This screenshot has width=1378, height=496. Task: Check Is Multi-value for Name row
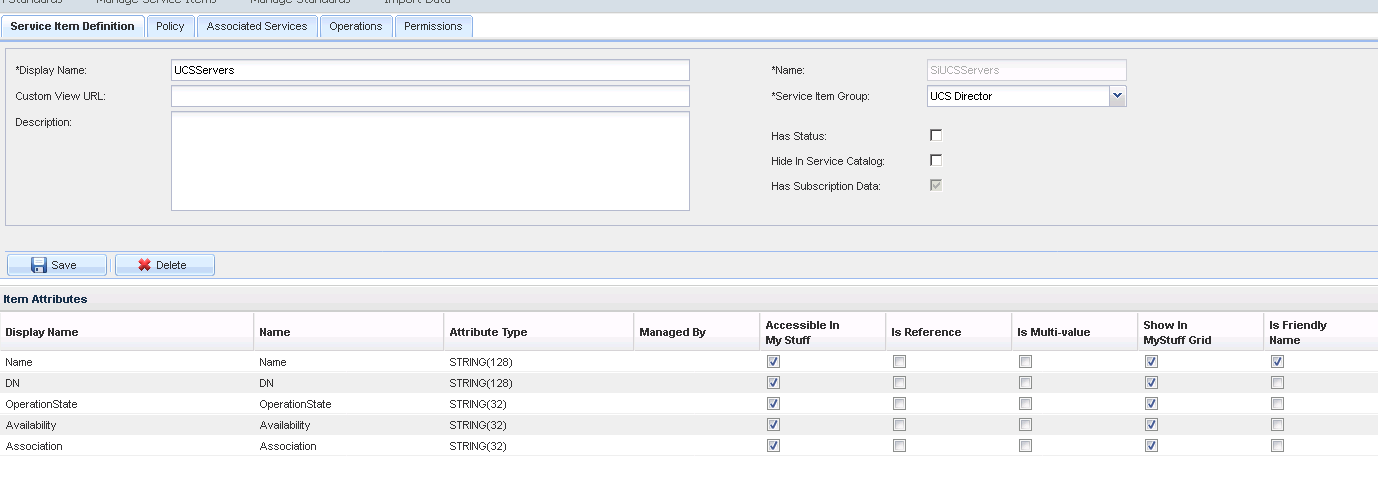[1025, 362]
